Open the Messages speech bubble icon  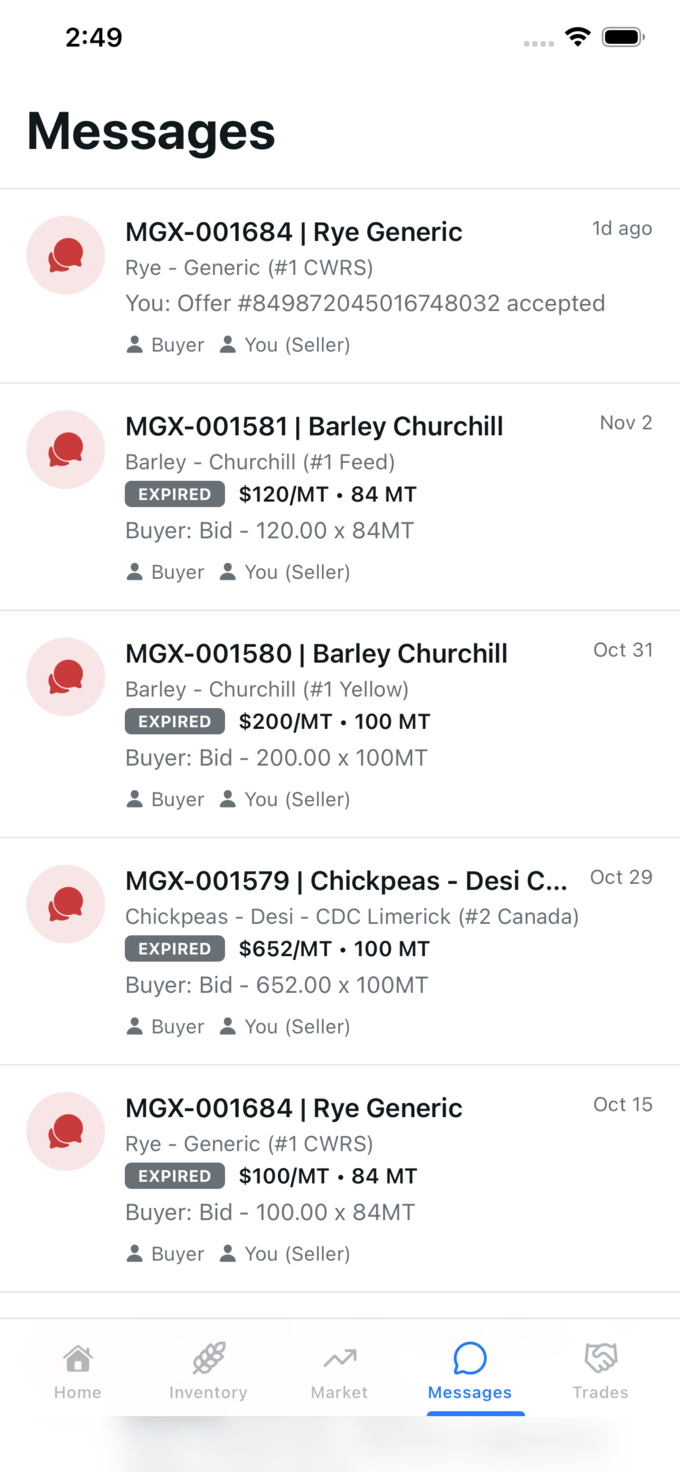tap(469, 1358)
